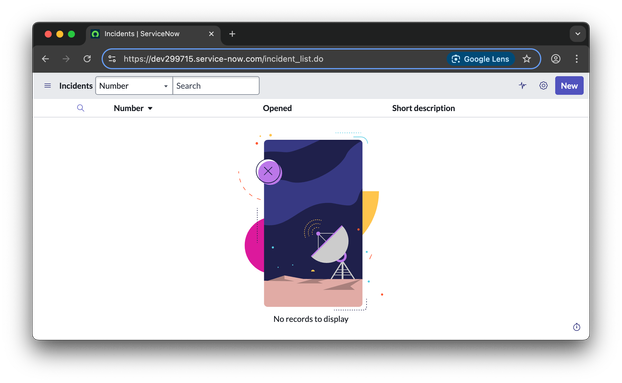The width and height of the screenshot is (622, 383).
Task: Go forward in browser history
Action: 66,59
